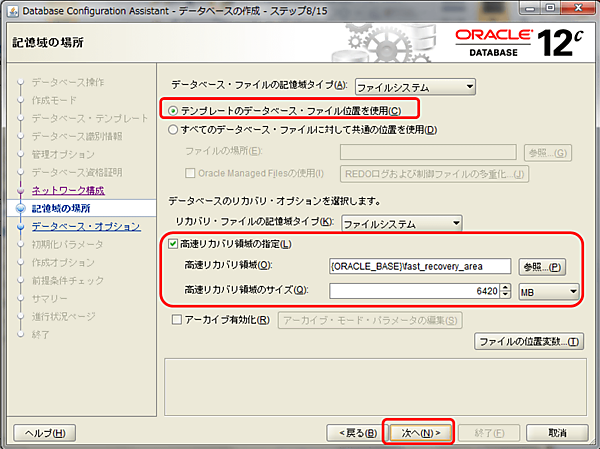Click 管理オプション step text

pyautogui.click(x=63, y=154)
